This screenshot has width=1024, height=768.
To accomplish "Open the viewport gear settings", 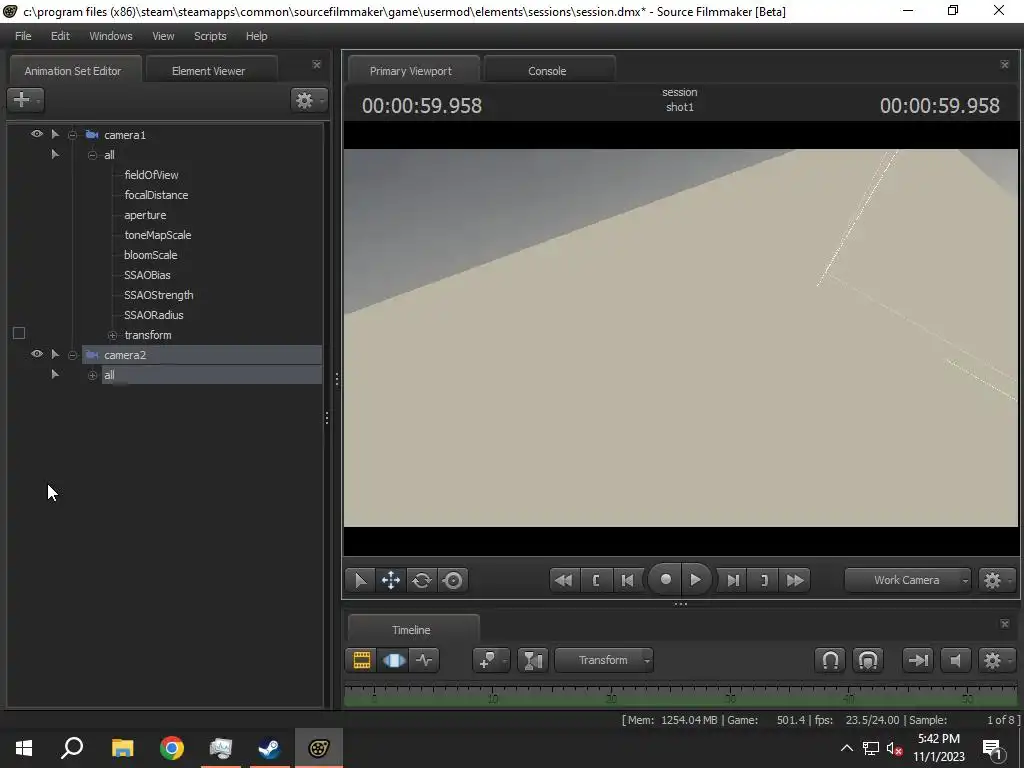I will (x=995, y=580).
